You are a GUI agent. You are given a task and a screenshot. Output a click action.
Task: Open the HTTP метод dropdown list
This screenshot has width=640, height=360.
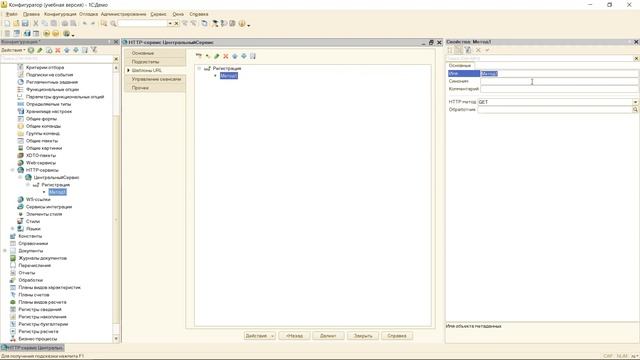point(635,102)
